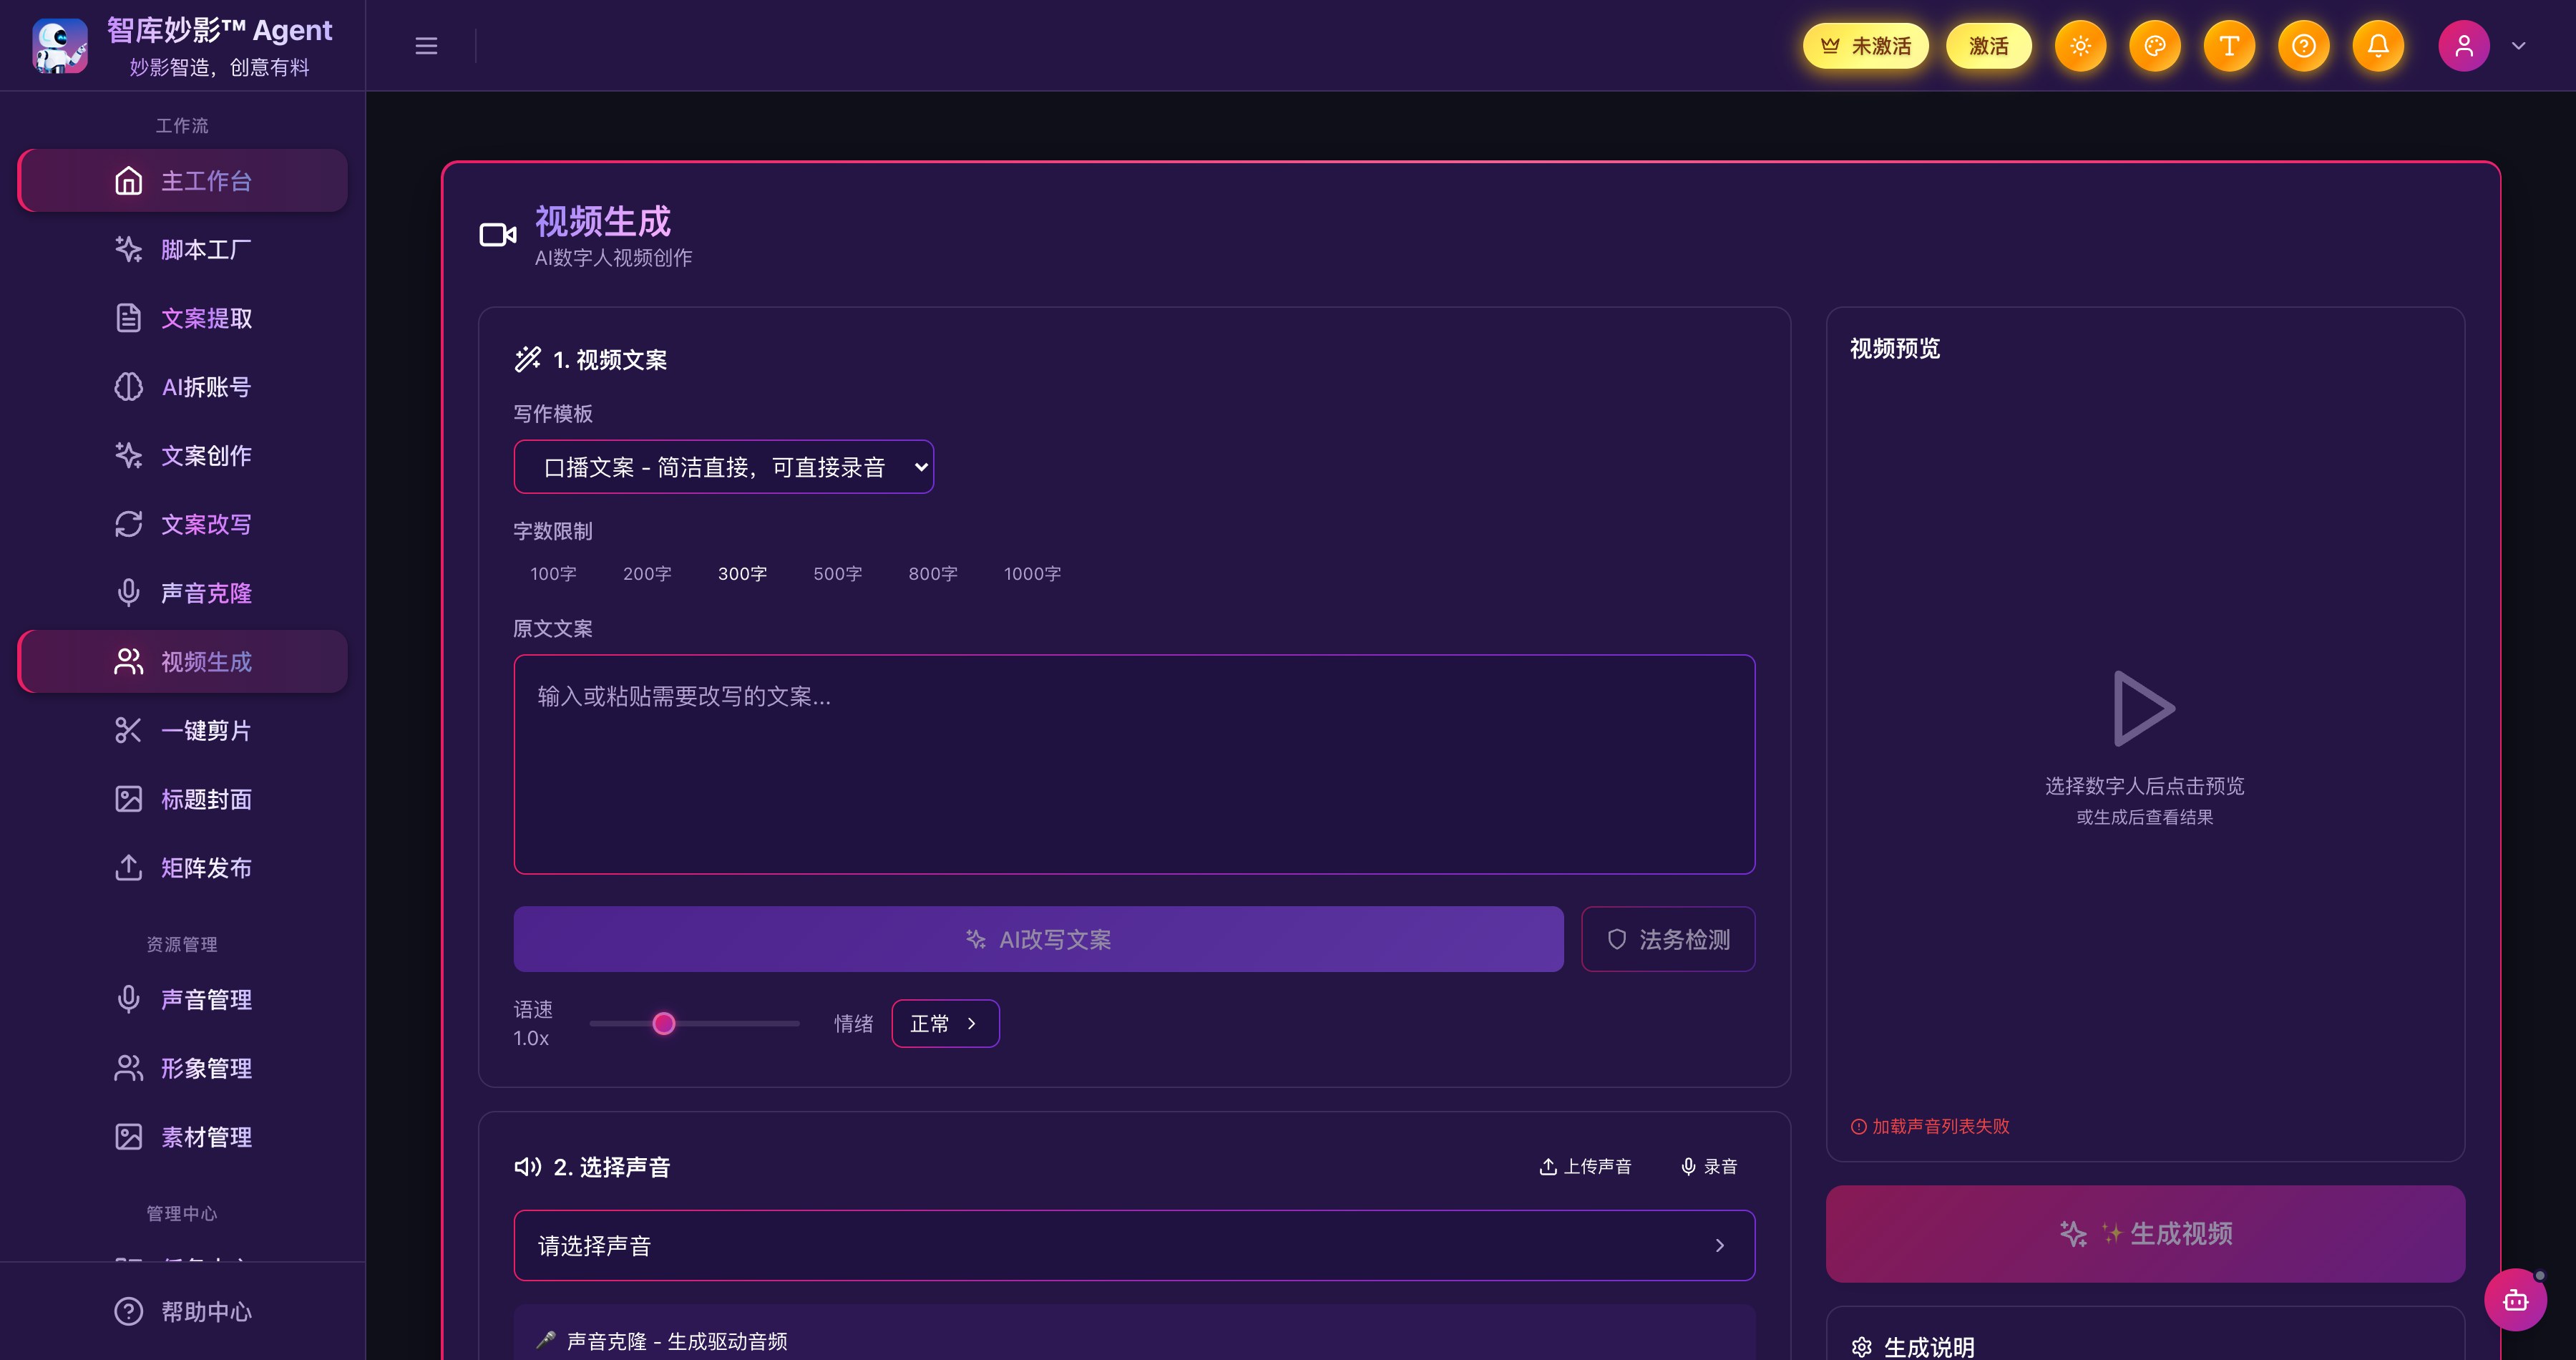Open 脚本工厂 in the sidebar

(183, 249)
